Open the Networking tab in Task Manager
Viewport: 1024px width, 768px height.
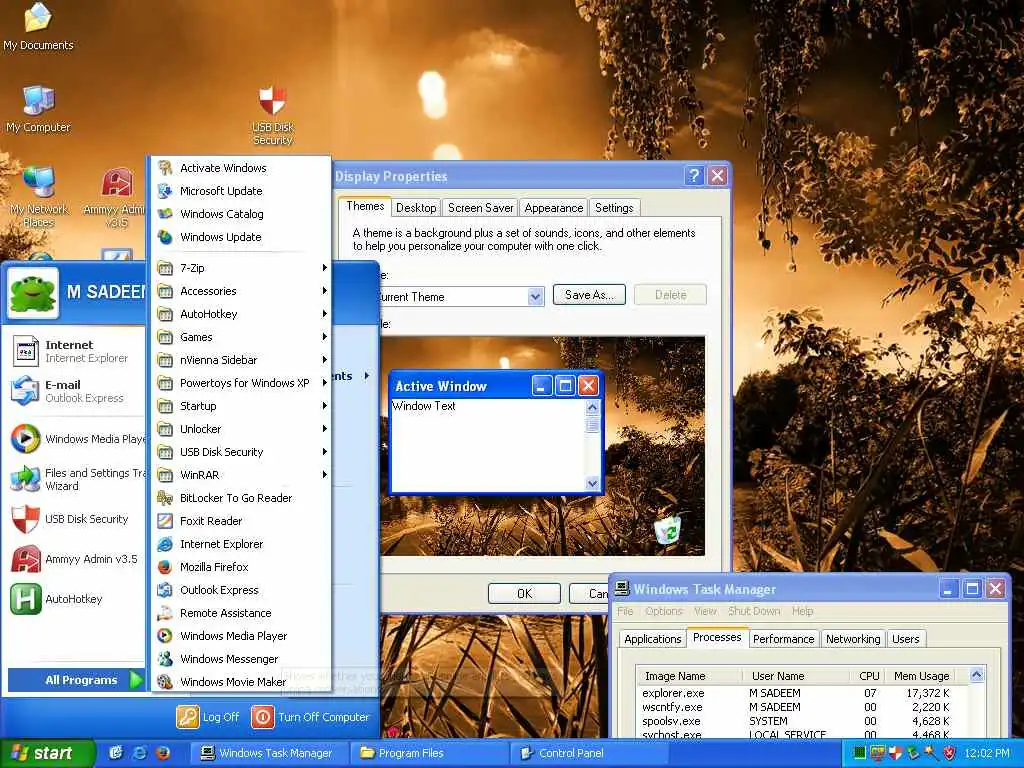point(853,639)
